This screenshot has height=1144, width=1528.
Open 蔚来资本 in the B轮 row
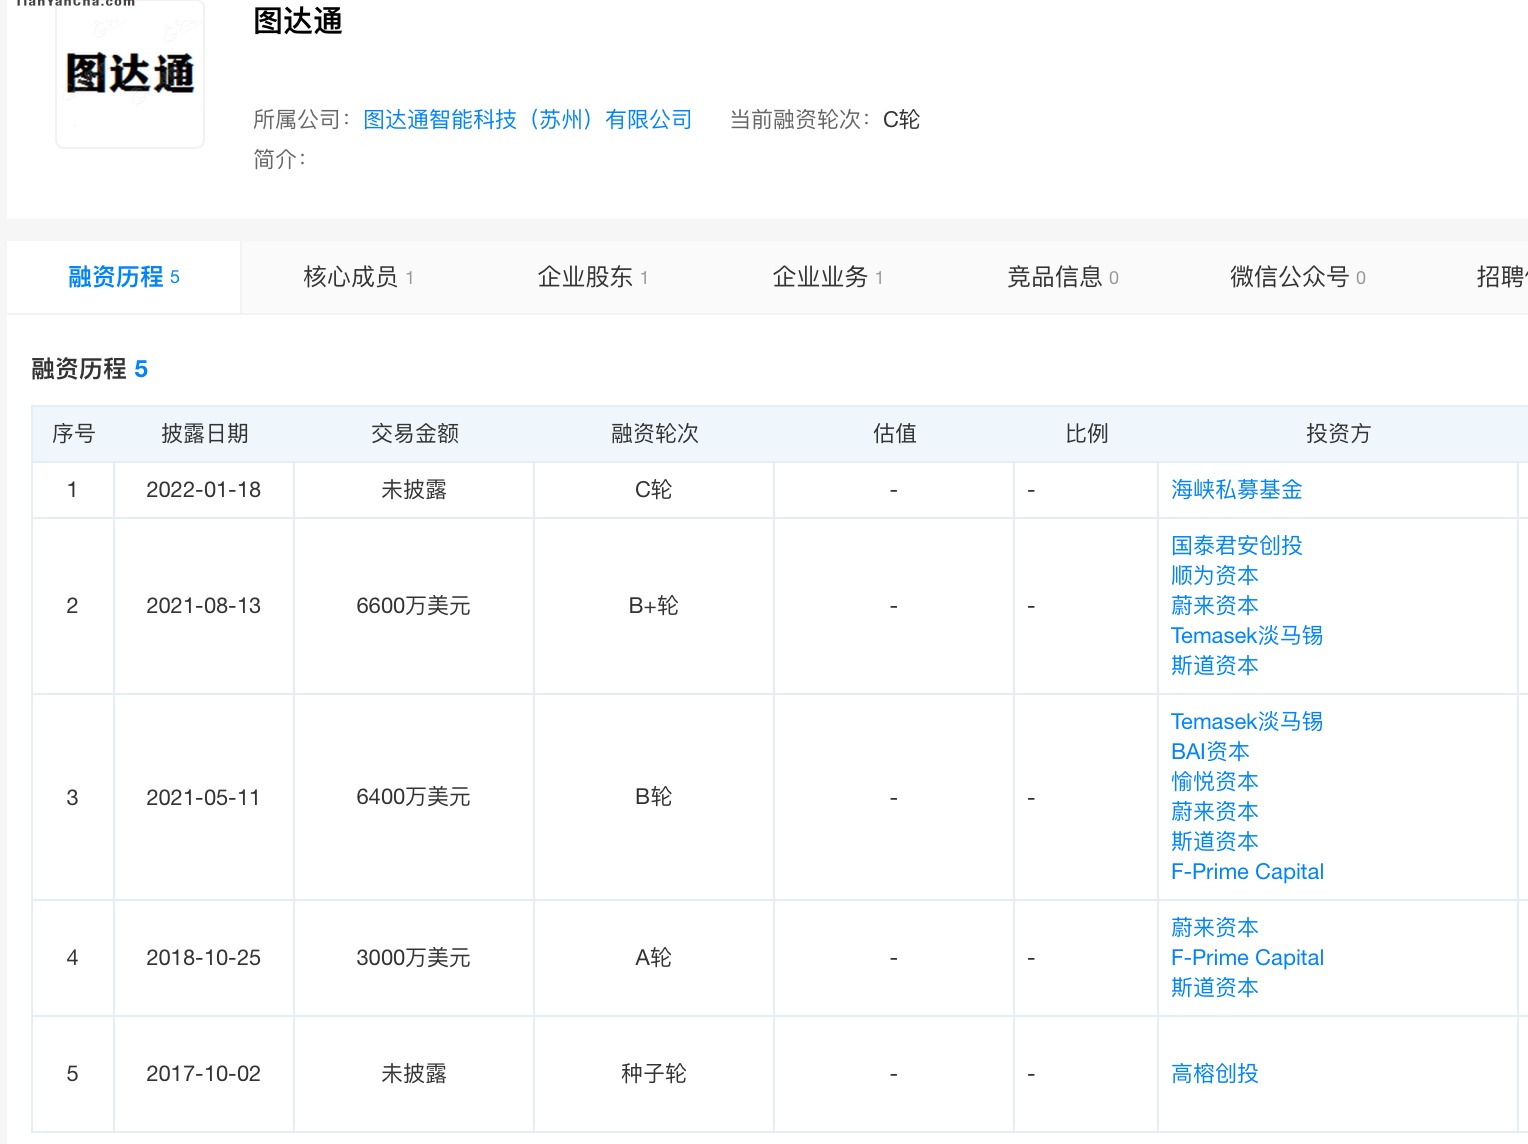pos(1214,812)
